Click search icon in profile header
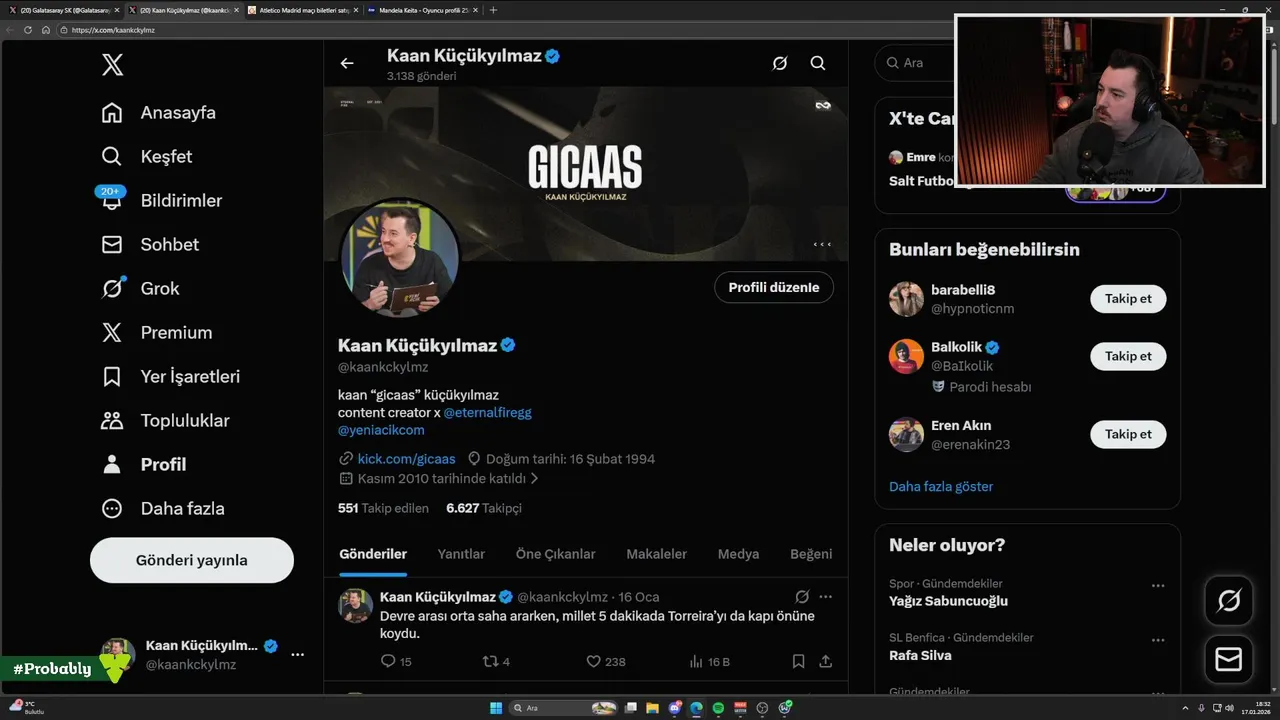Screen dimensions: 1280x720 [x=818, y=63]
